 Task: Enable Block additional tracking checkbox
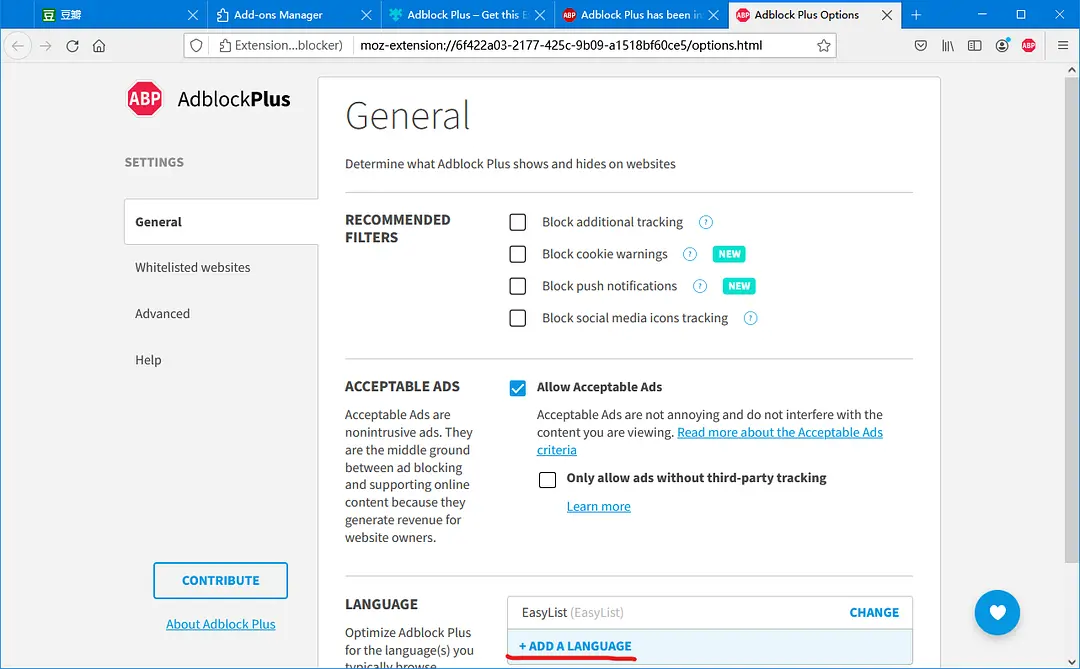(x=518, y=222)
